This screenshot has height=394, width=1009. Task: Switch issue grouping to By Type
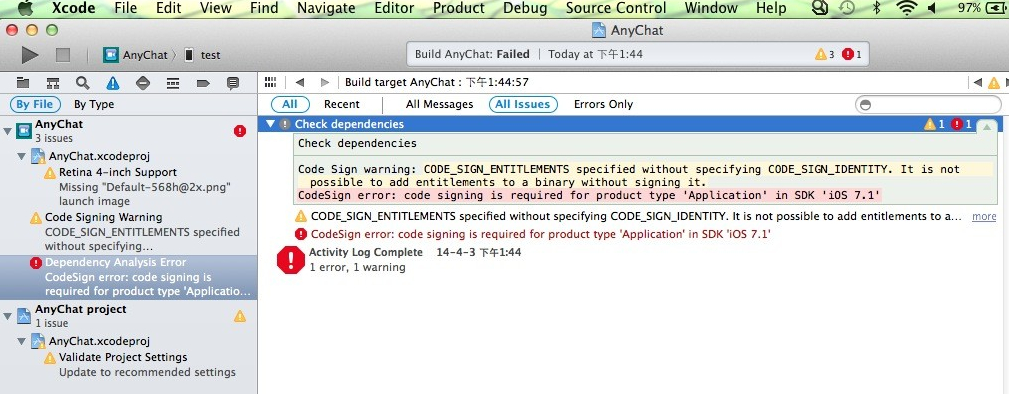click(x=94, y=104)
